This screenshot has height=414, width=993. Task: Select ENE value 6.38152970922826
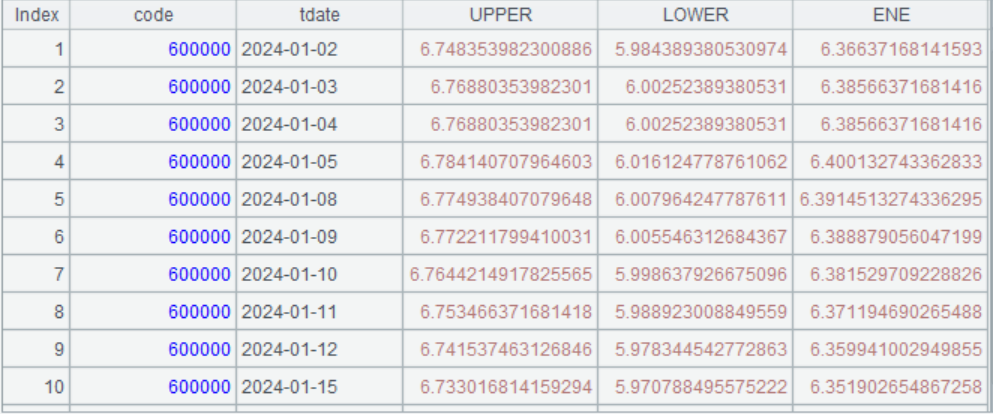tap(890, 274)
